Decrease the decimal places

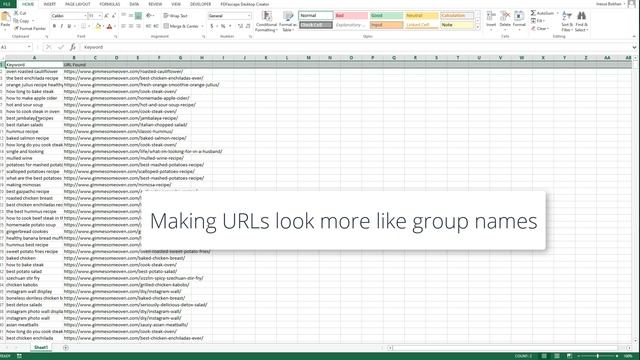point(248,26)
